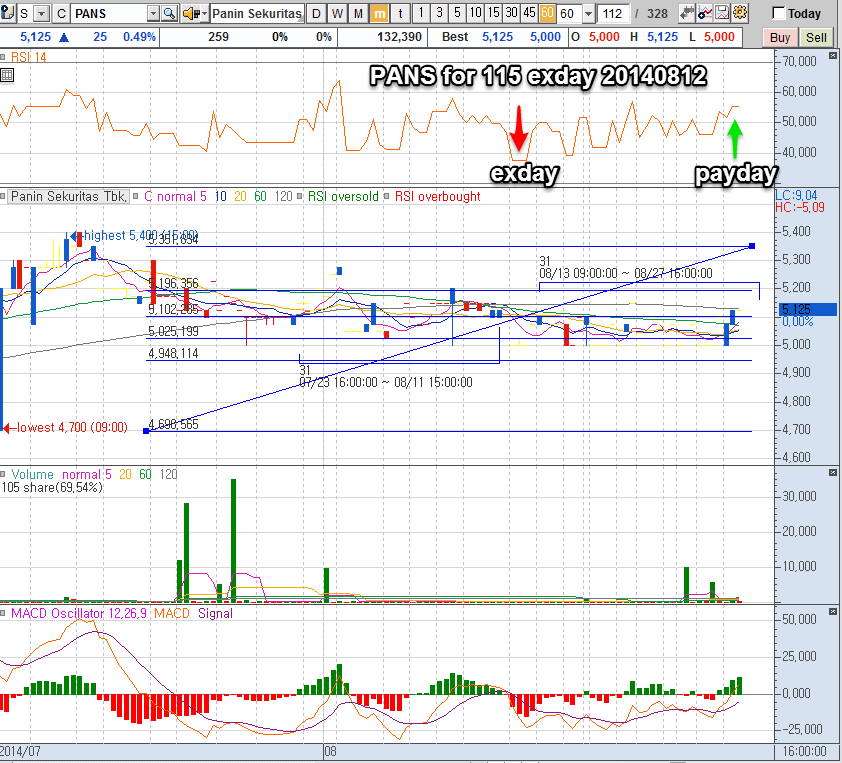This screenshot has width=842, height=763.
Task: Click the C button beside stock code
Action: (61, 13)
